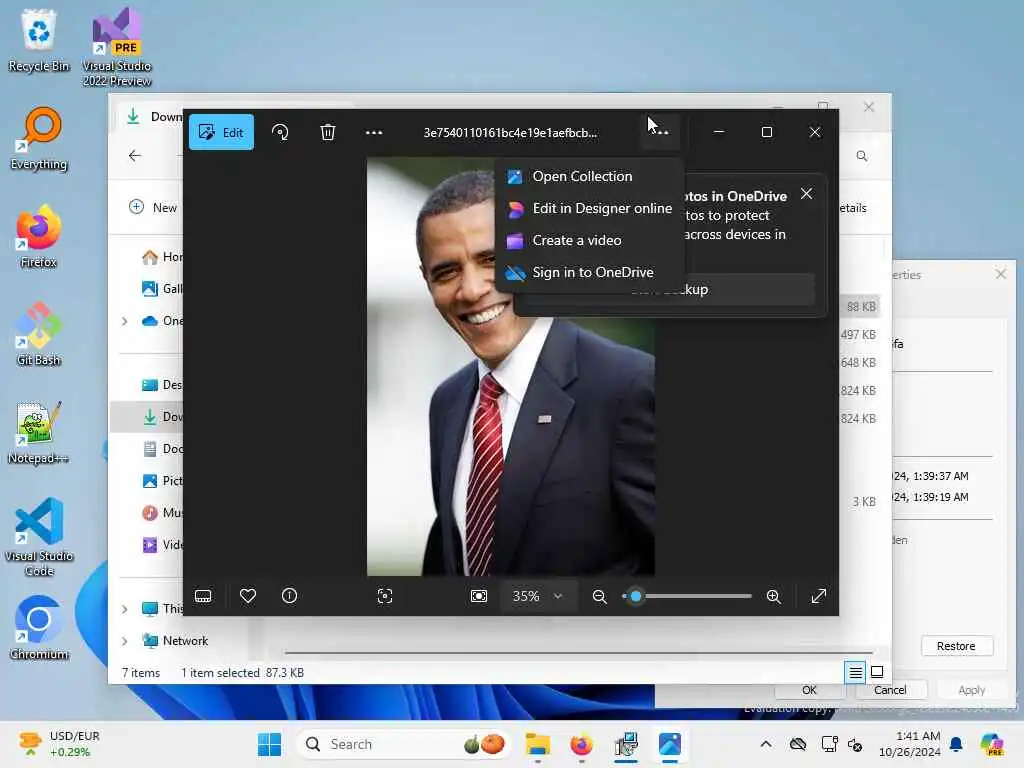
Task: Select Documents in Explorer sidebar
Action: click(161, 449)
